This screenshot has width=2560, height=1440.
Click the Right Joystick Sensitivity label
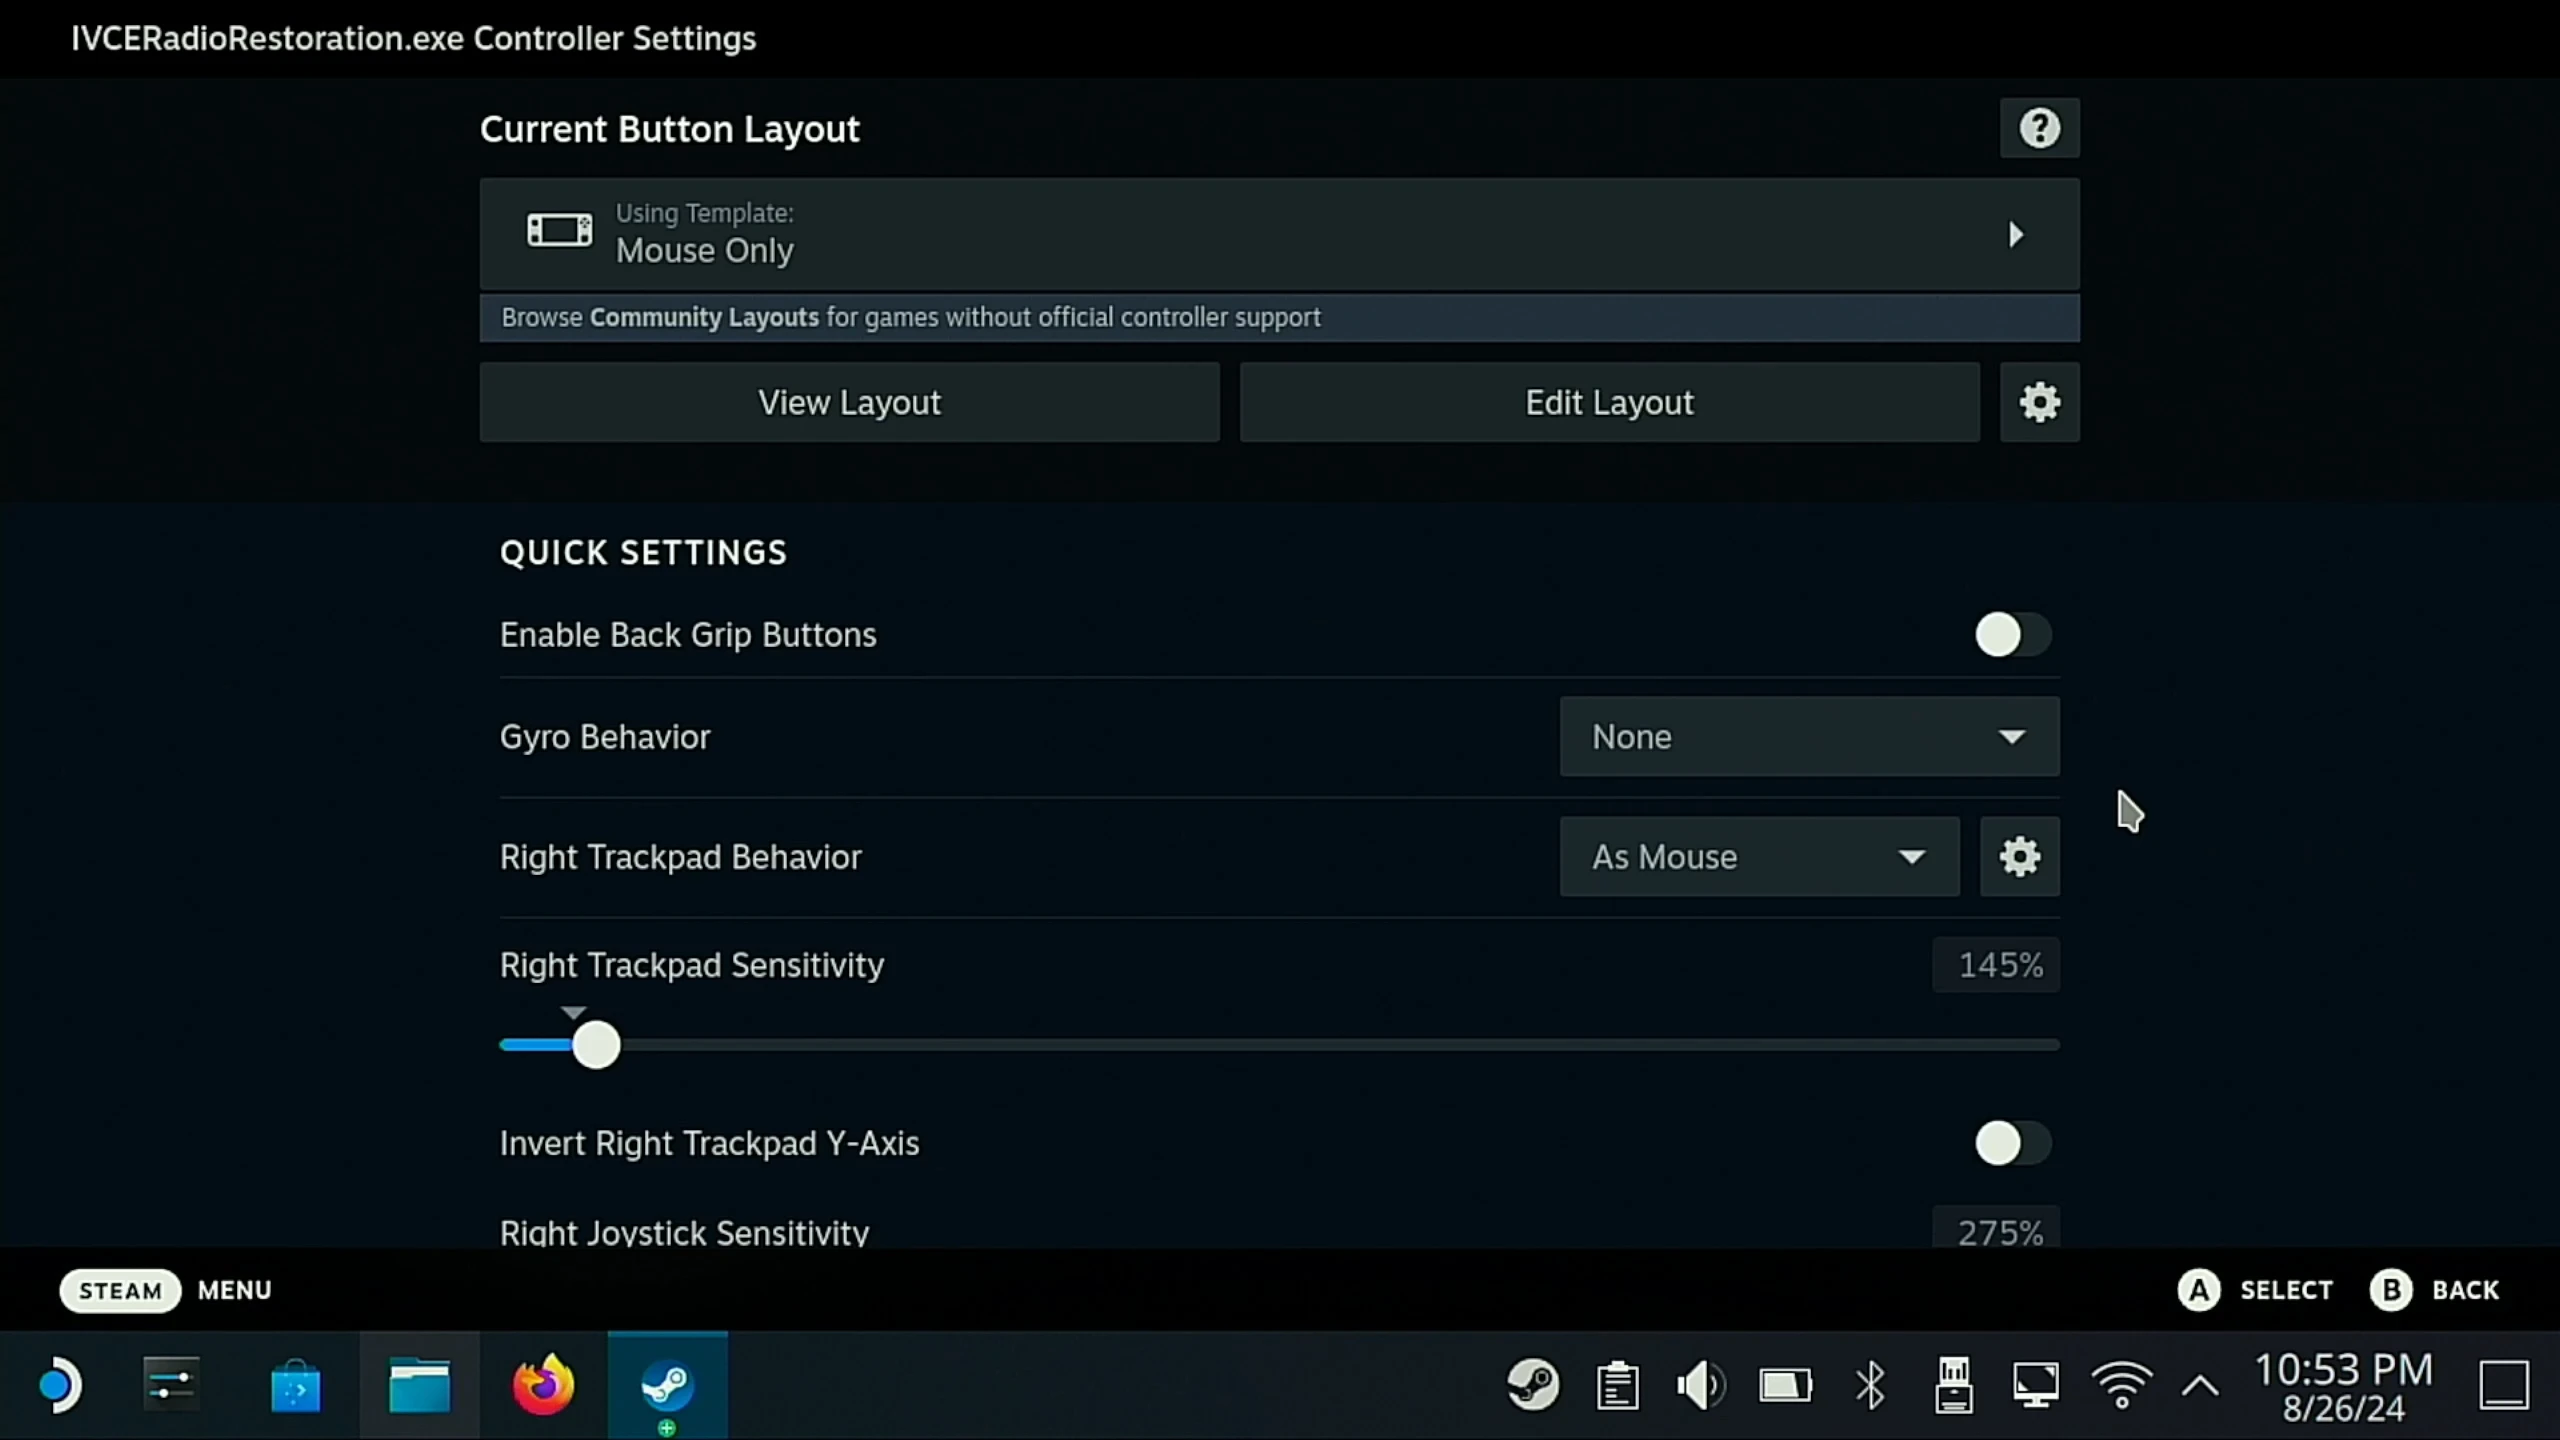point(684,1232)
